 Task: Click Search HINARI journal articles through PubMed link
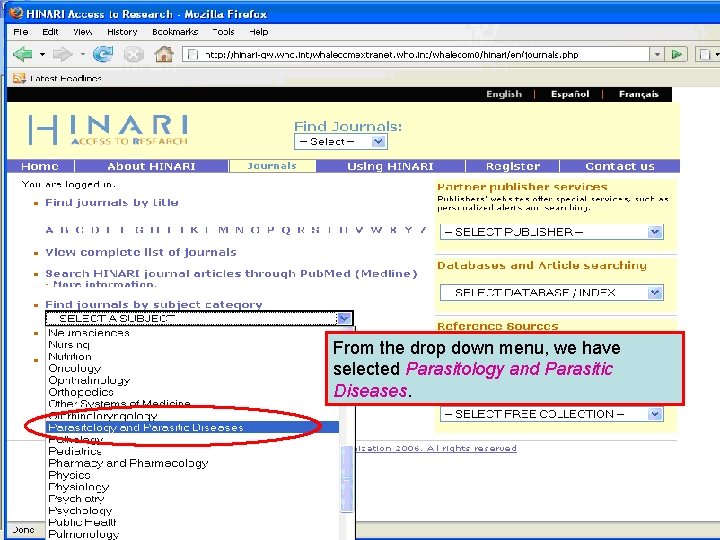point(231,274)
